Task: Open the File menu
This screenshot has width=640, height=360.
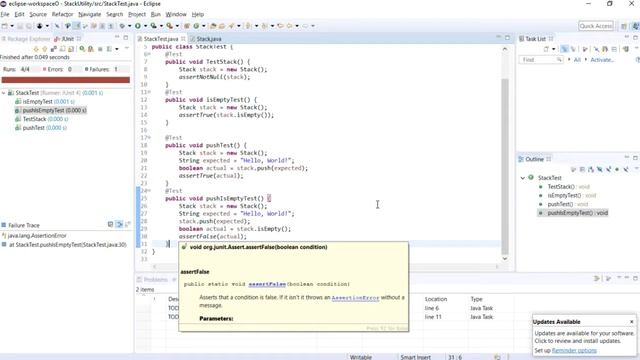Action: click(5, 14)
